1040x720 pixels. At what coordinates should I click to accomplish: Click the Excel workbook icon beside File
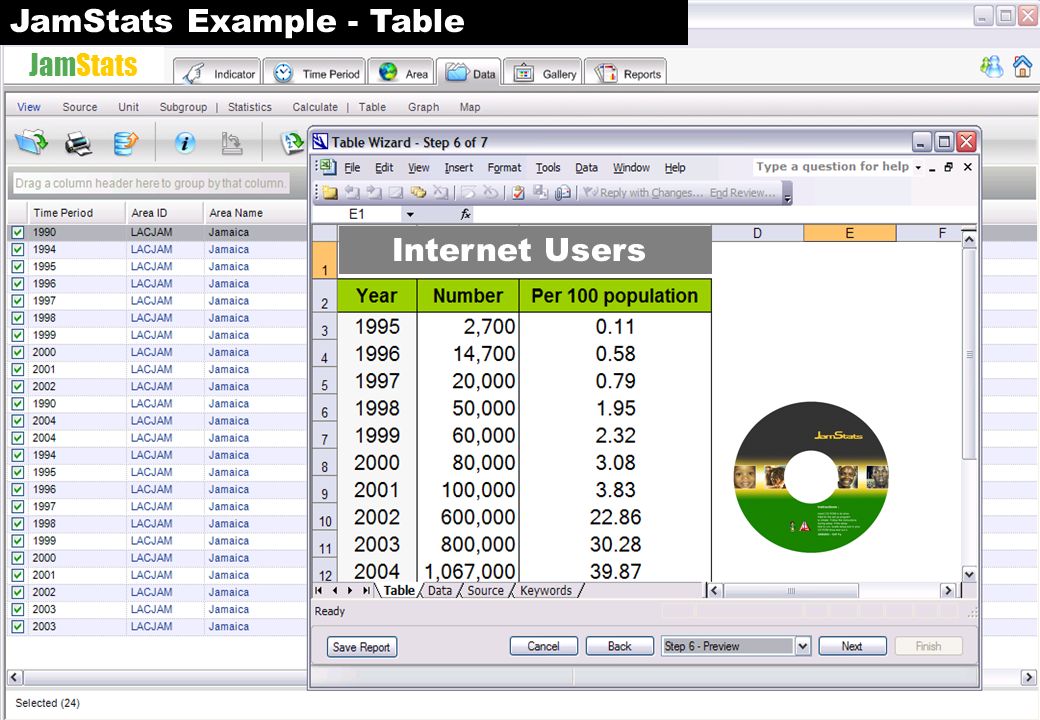326,167
